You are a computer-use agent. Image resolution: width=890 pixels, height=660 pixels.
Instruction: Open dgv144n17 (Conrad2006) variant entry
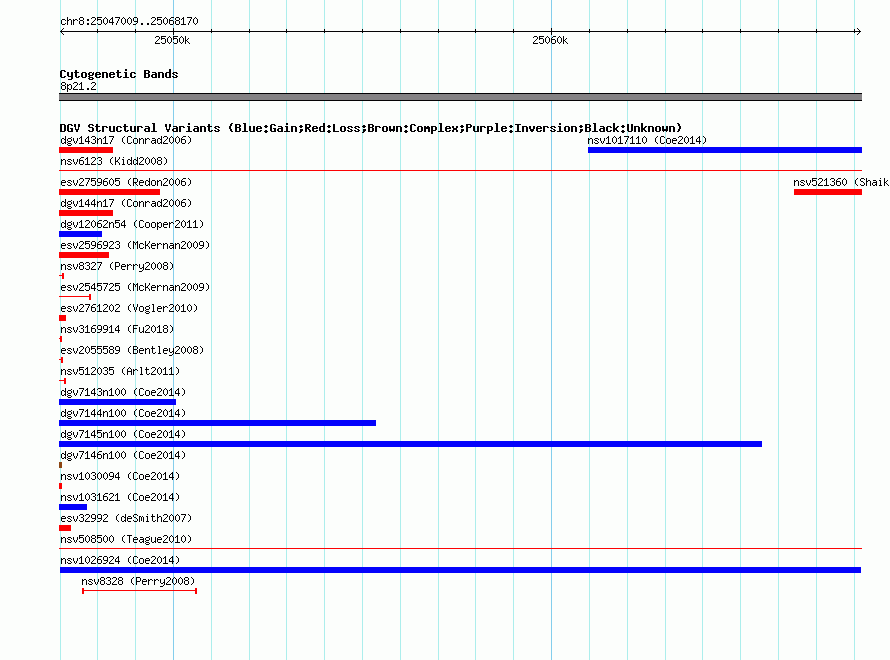click(126, 203)
